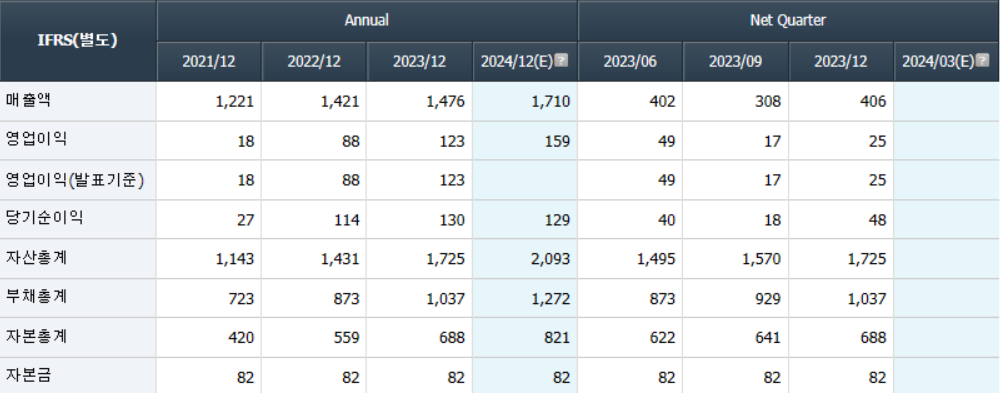Click 영업이익 estimate value 159
Screen dimensions: 1000x393
coord(558,142)
